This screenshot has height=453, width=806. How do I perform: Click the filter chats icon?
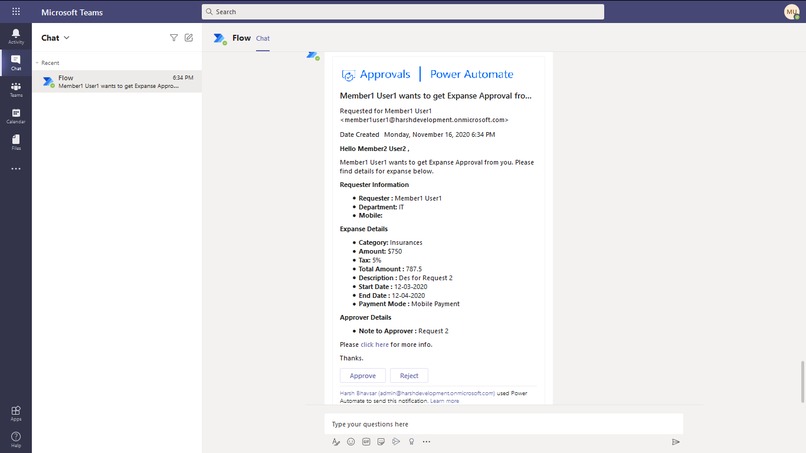[x=174, y=38]
